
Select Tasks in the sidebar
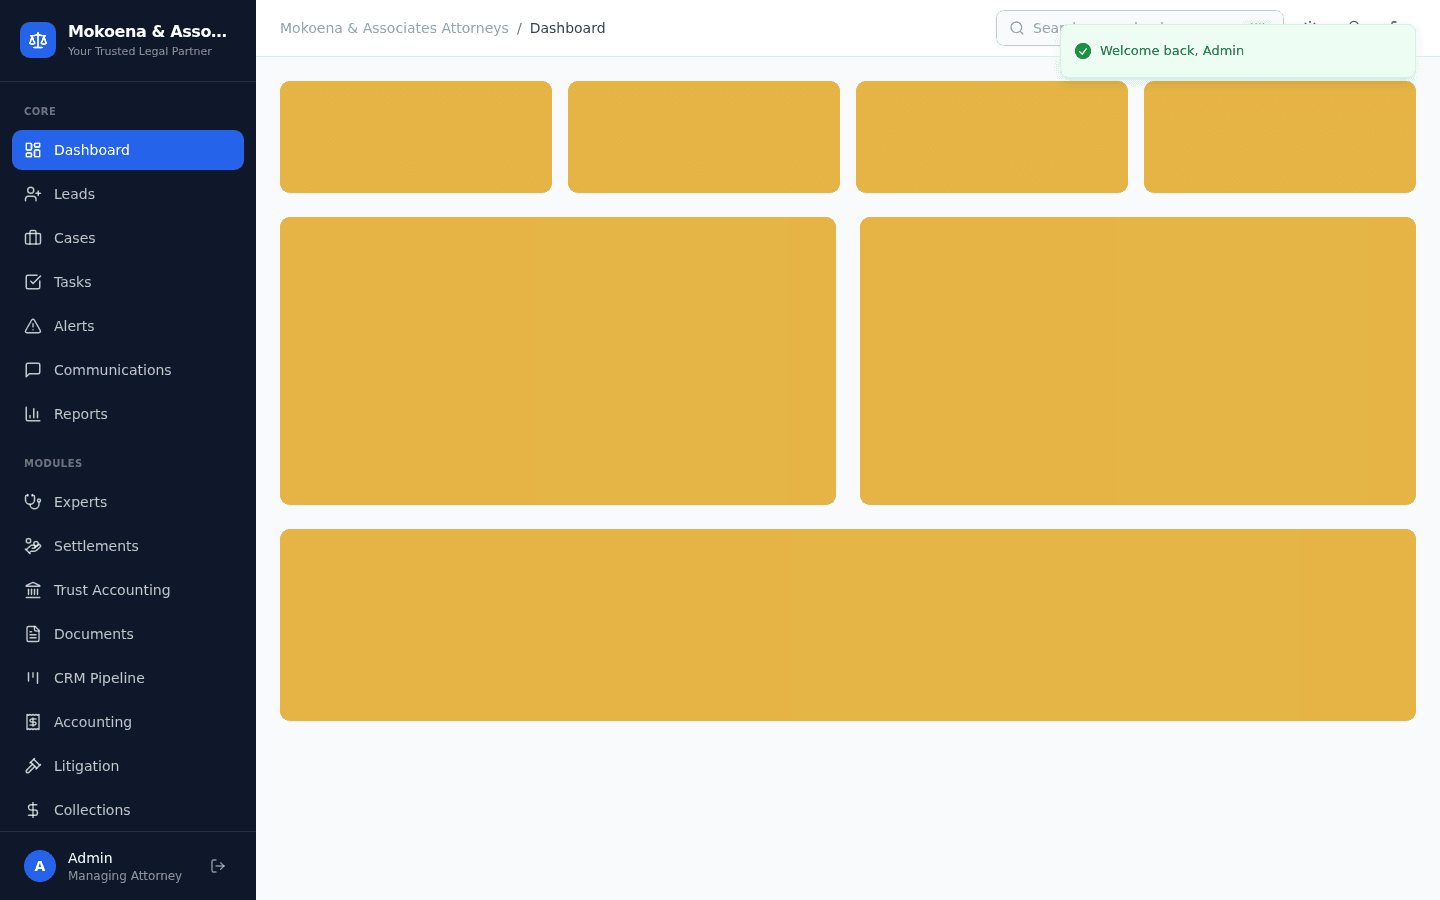click(128, 282)
